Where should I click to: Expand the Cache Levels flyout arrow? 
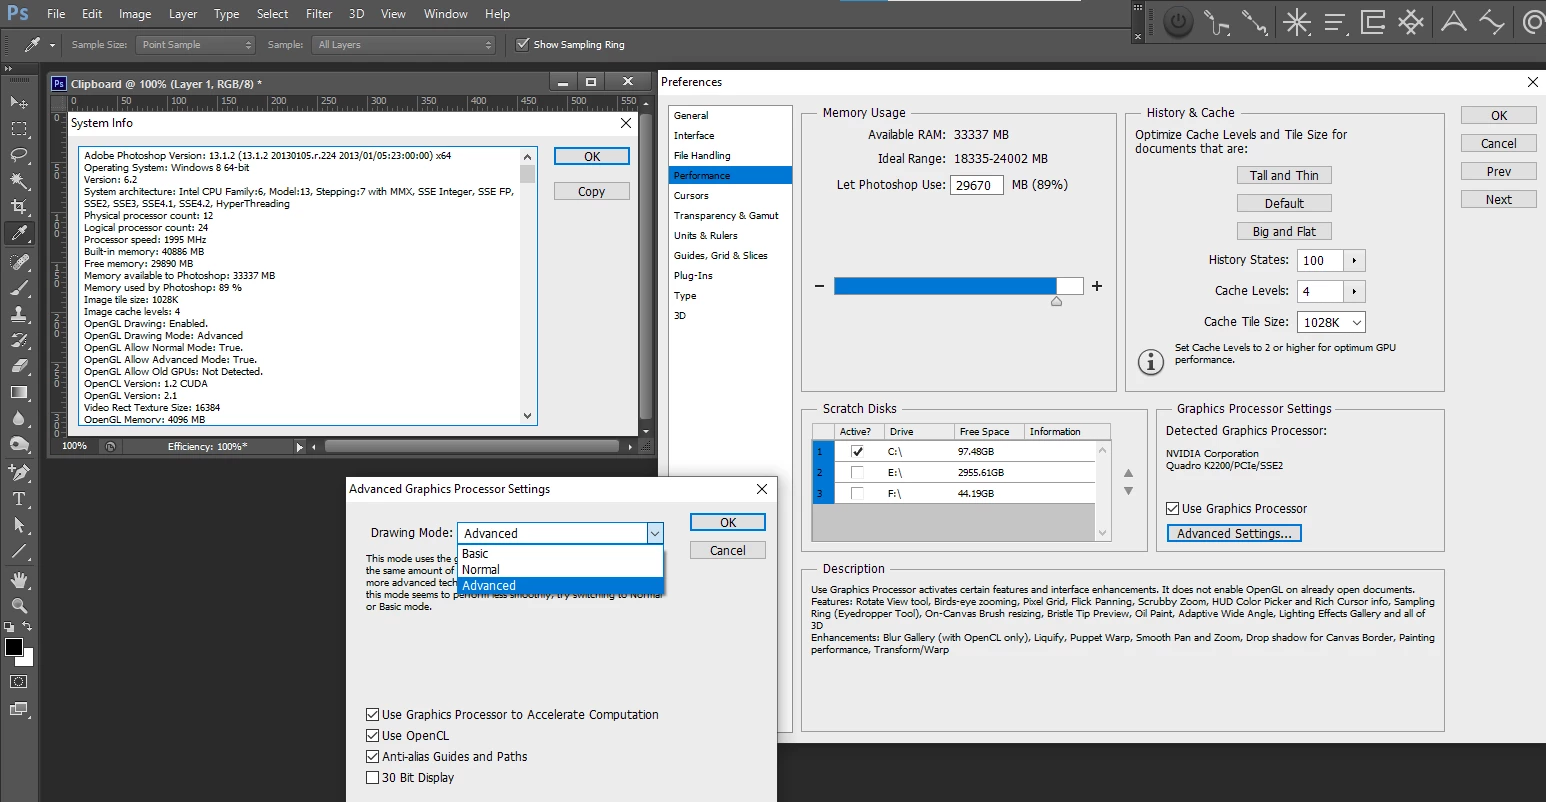click(1354, 291)
